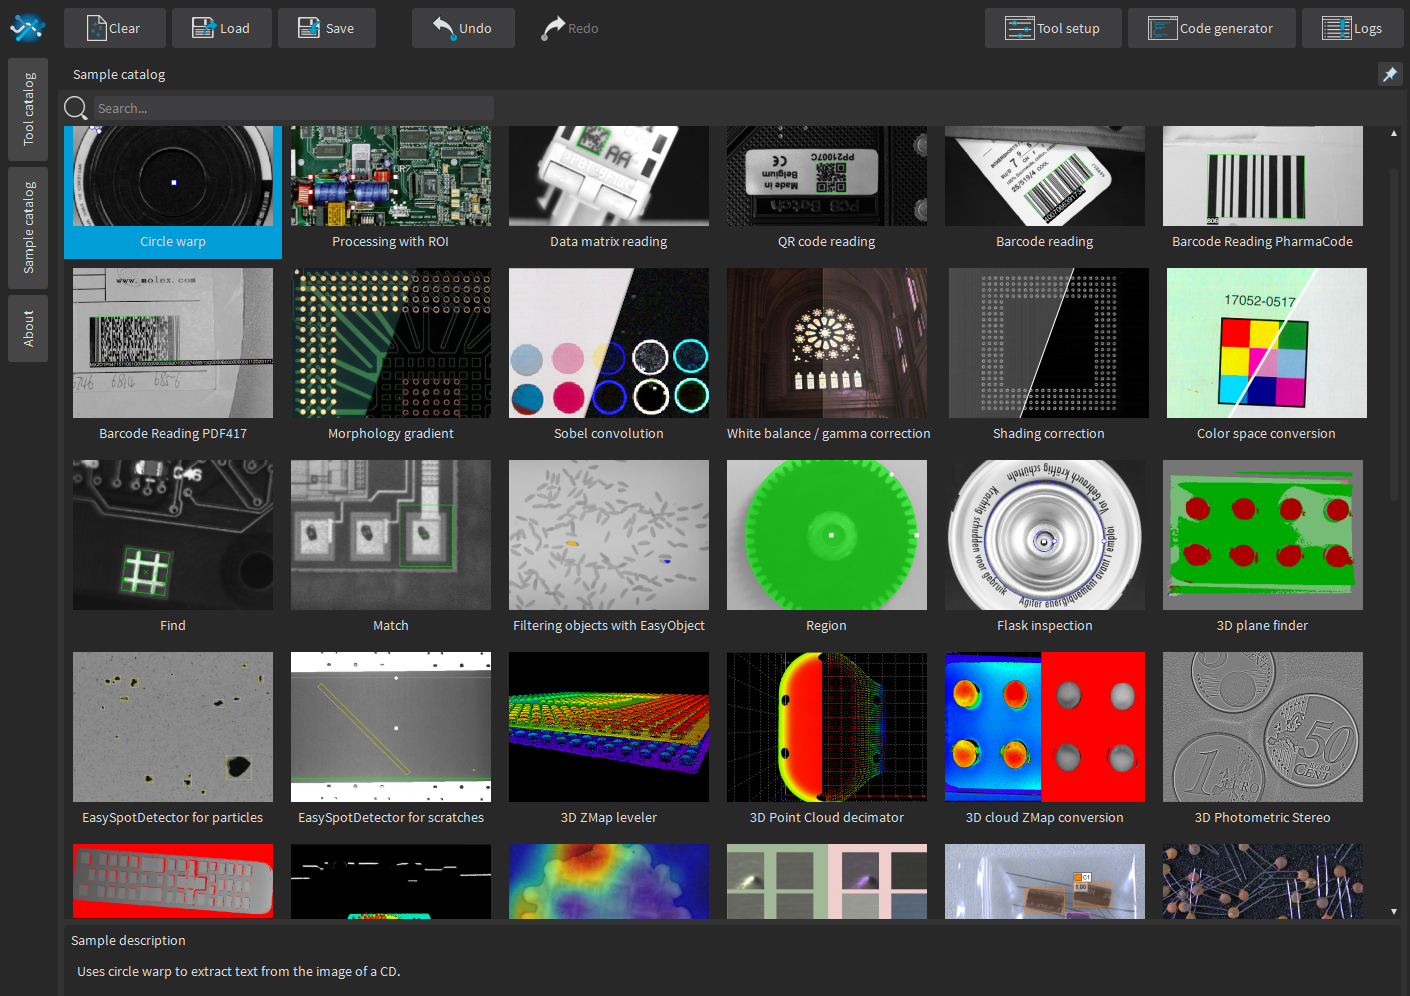Open the Flask inspection sample
This screenshot has height=996, width=1410.
pos(1044,546)
